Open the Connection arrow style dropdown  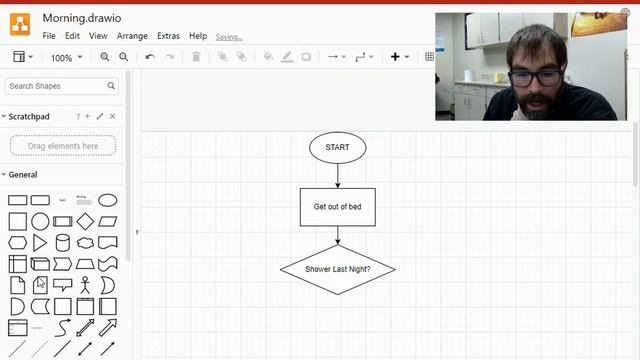pos(337,57)
